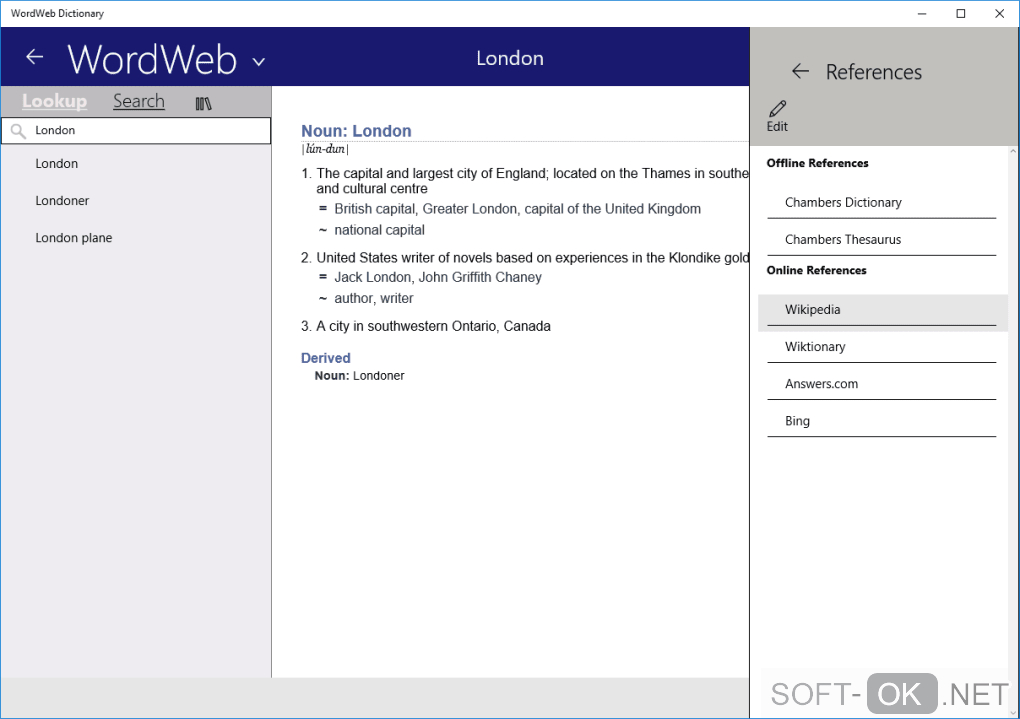The width and height of the screenshot is (1020, 719).
Task: Close References panel with back arrow
Action: [799, 71]
